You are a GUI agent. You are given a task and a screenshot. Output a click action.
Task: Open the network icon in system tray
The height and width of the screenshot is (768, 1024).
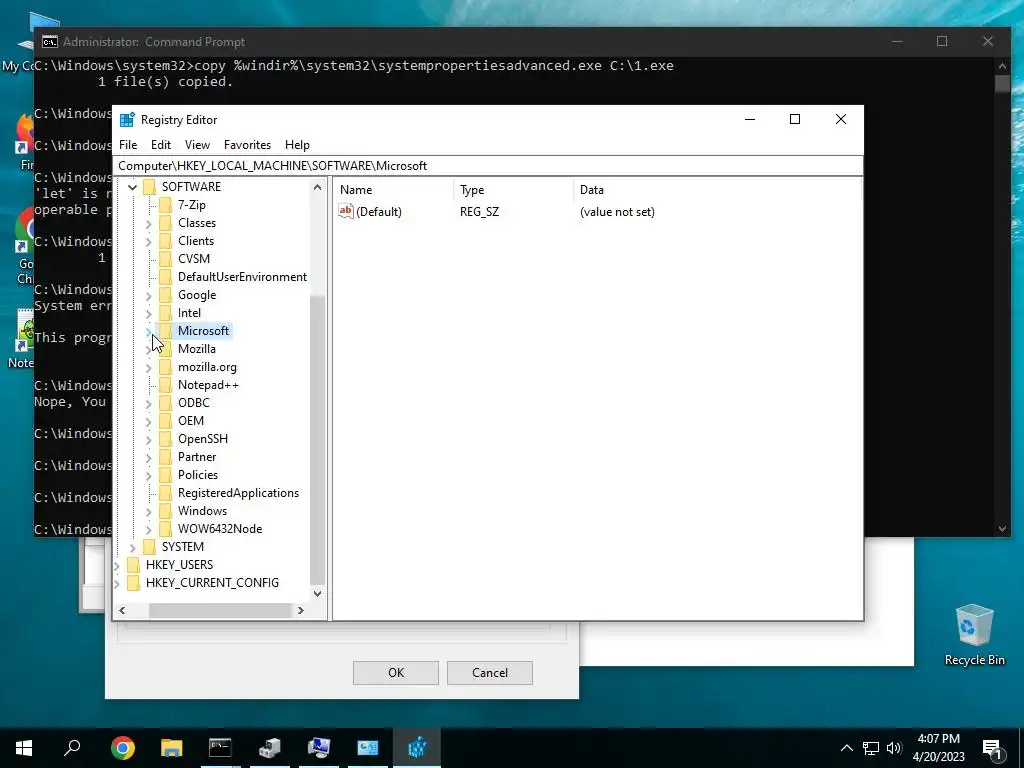(x=871, y=748)
